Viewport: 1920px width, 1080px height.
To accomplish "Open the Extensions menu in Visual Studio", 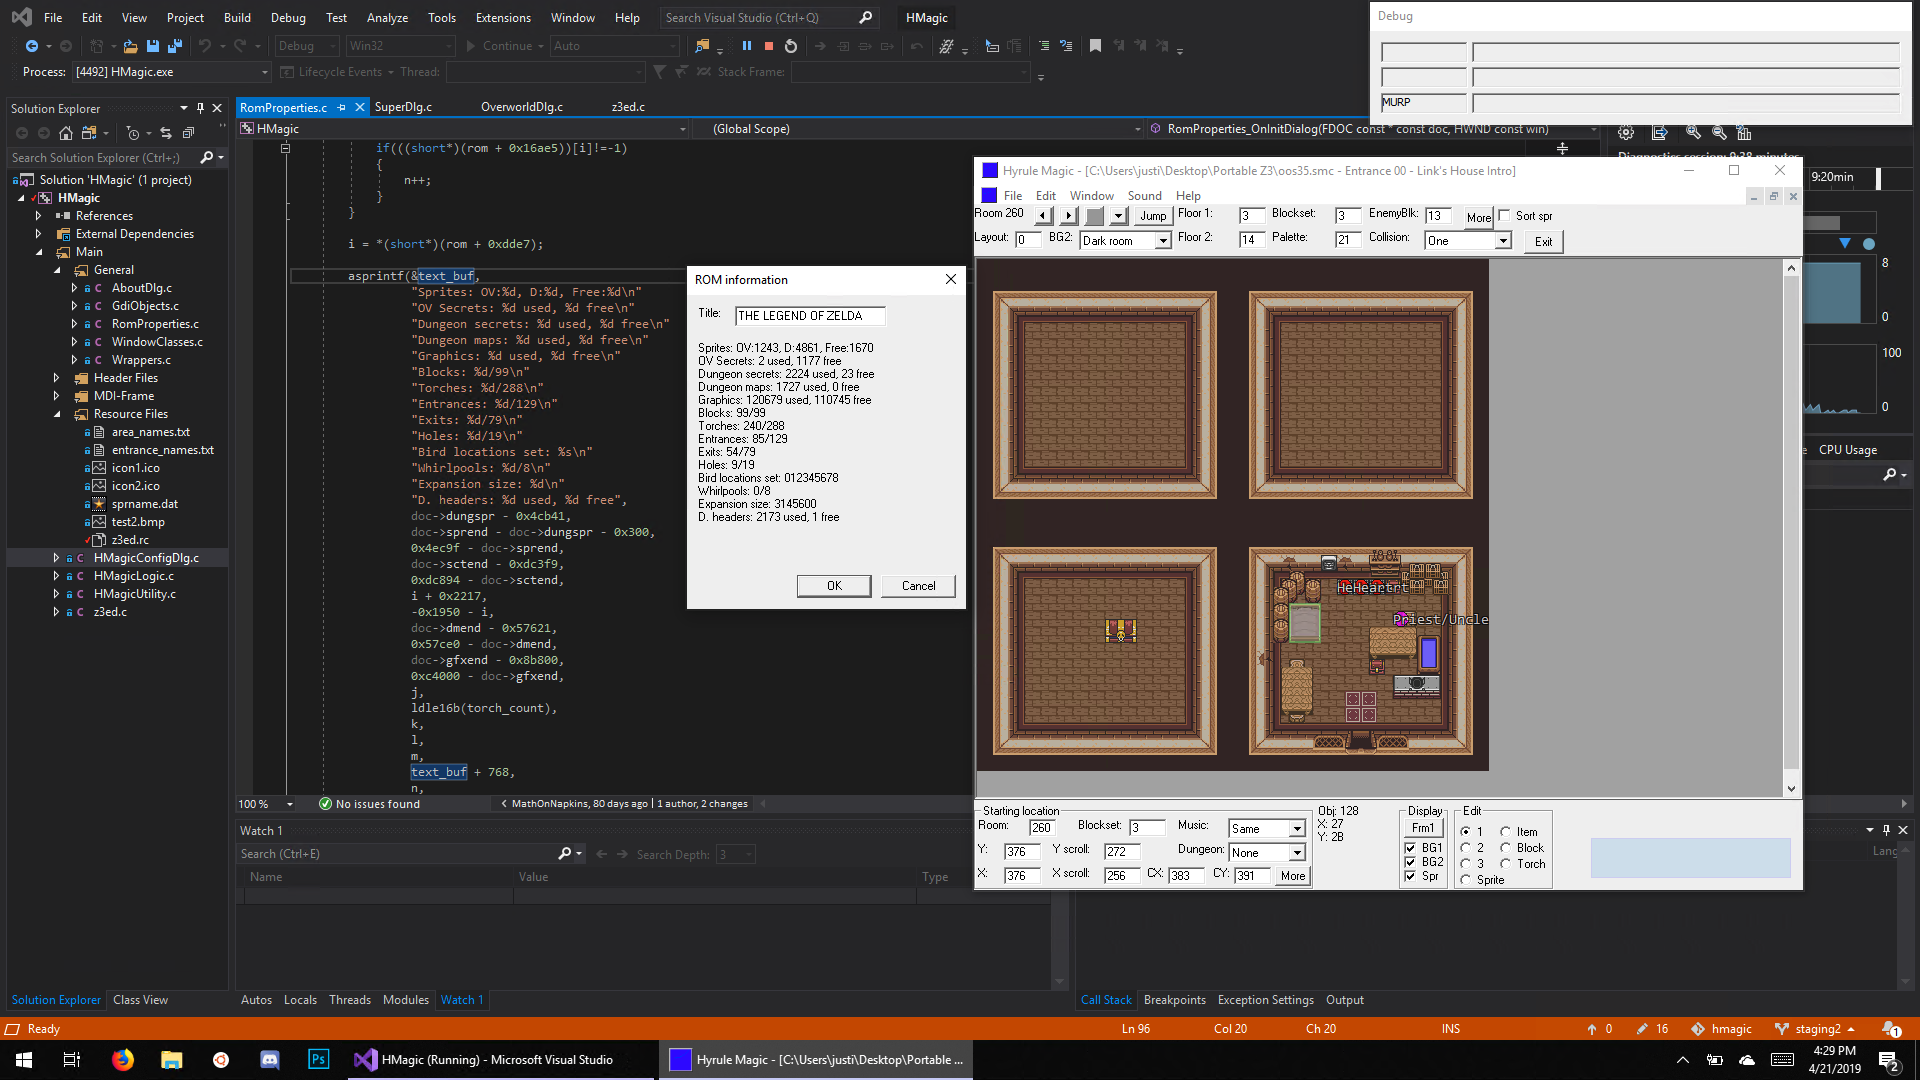I will [x=503, y=18].
